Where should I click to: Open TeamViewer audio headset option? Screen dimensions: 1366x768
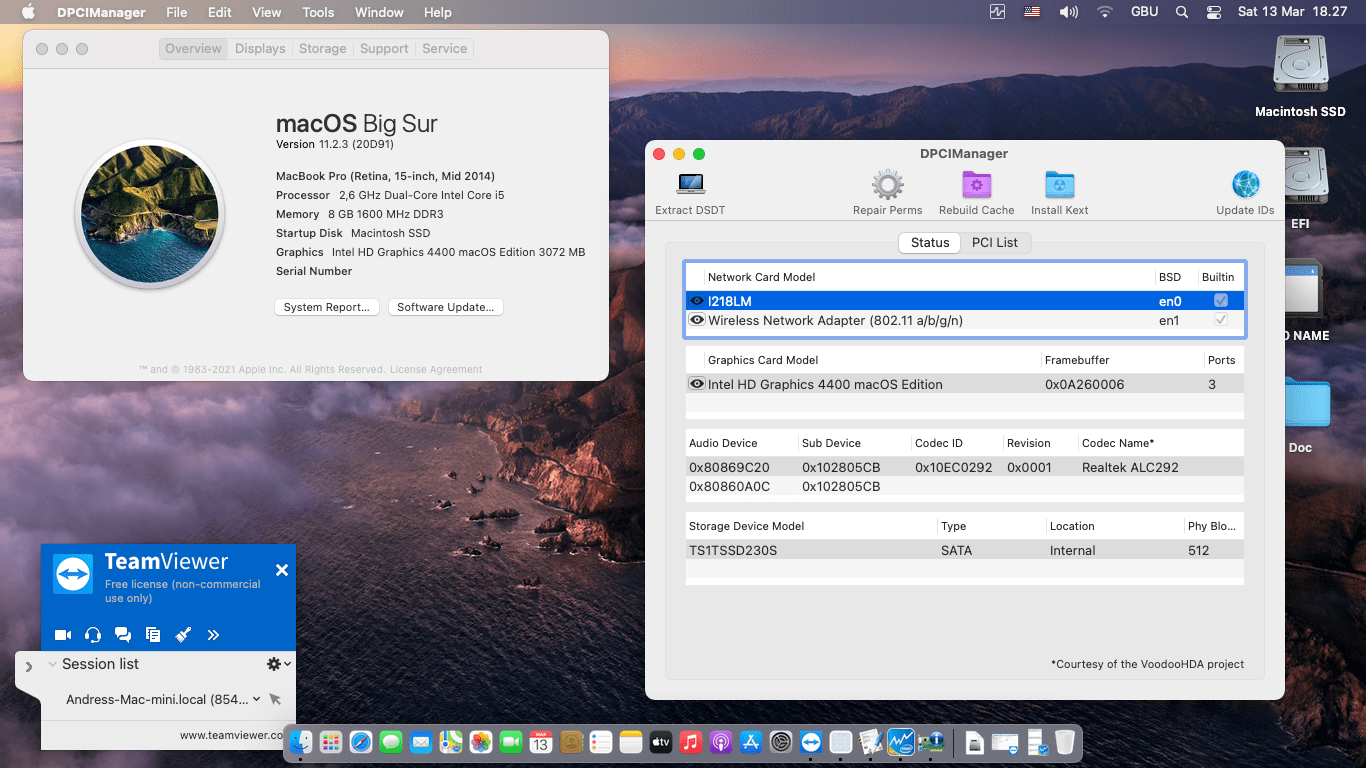tap(93, 635)
